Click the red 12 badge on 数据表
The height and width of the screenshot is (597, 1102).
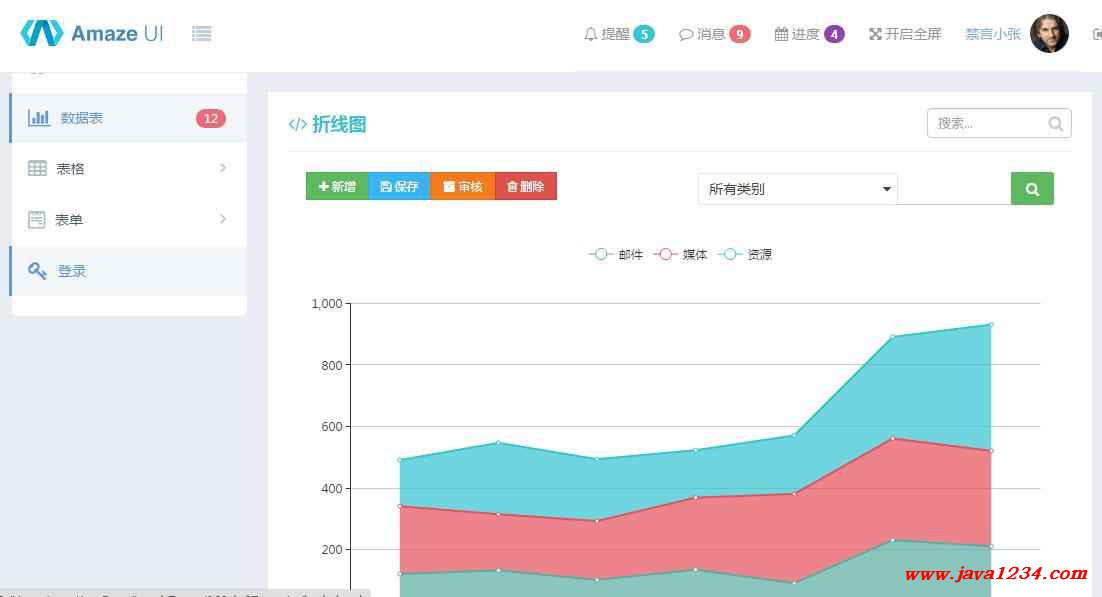pos(211,118)
